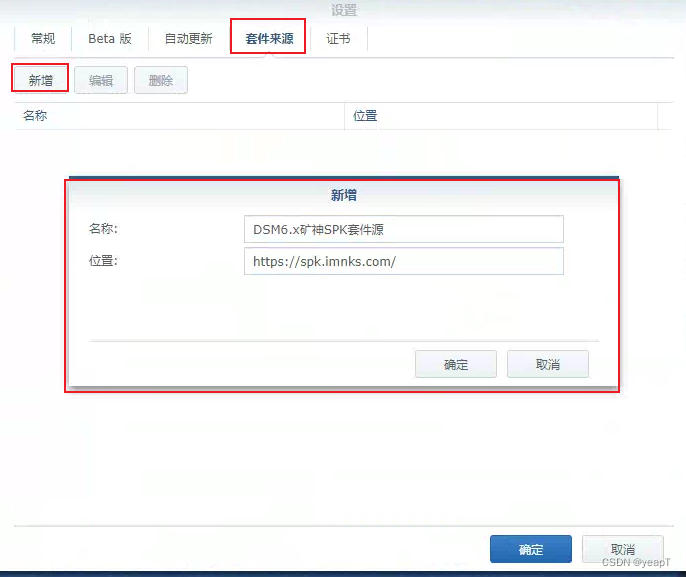Sort by the 名称 column header
Image resolution: width=686 pixels, height=577 pixels.
(179, 116)
